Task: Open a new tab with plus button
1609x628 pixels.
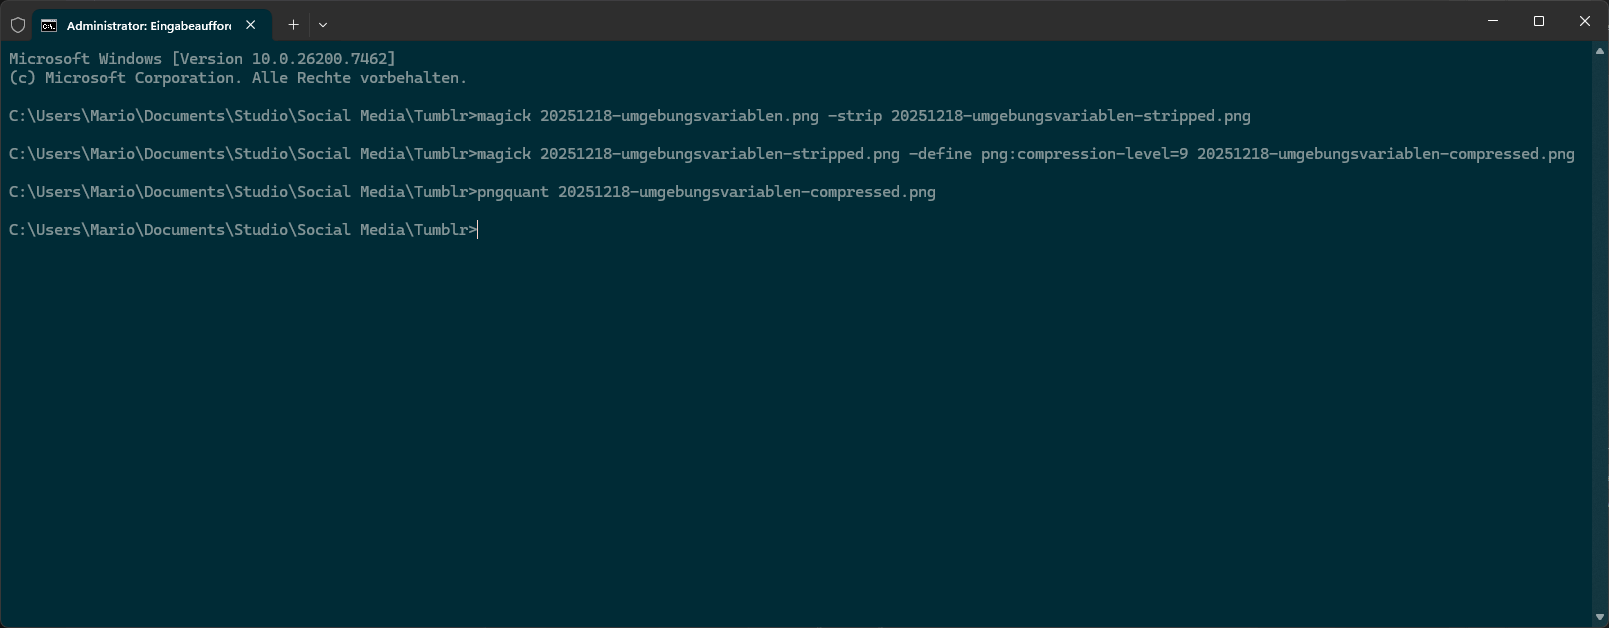Action: point(293,24)
